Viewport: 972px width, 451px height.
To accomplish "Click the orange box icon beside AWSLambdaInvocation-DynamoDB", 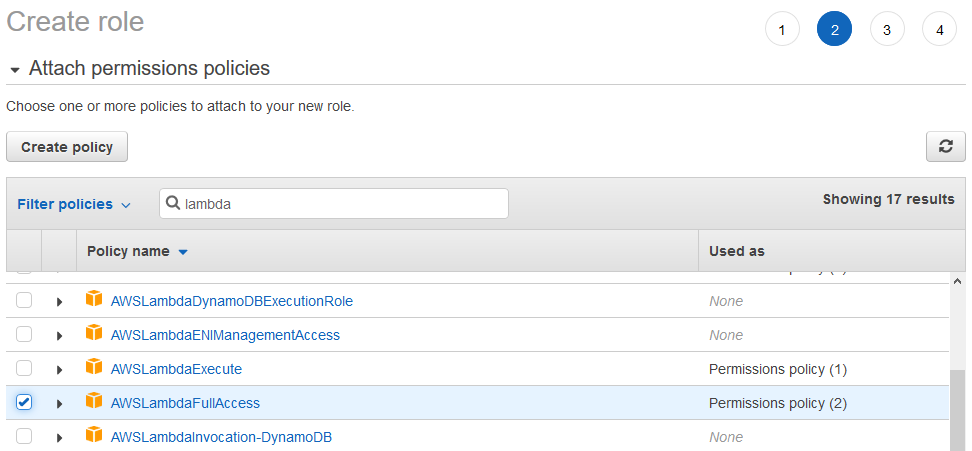I will pyautogui.click(x=94, y=435).
